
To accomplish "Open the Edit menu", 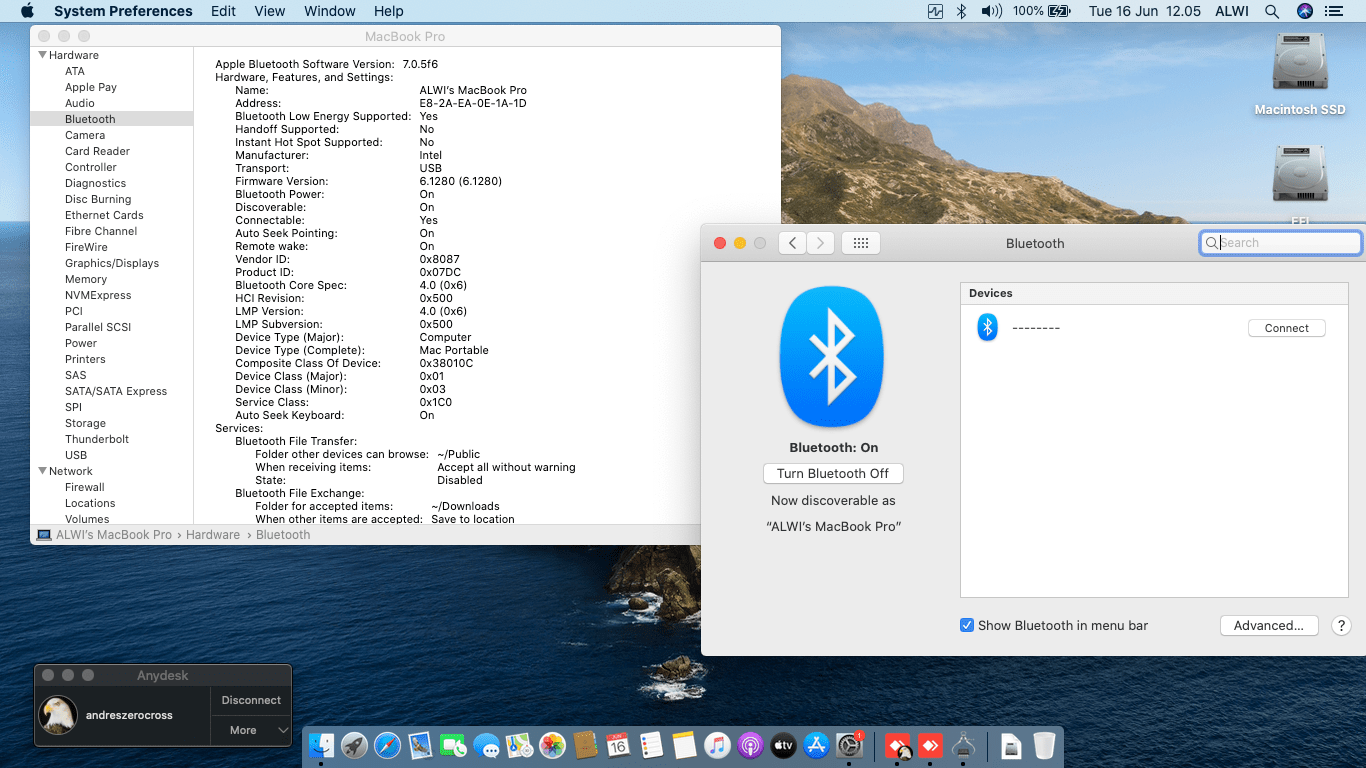I will 223,12.
